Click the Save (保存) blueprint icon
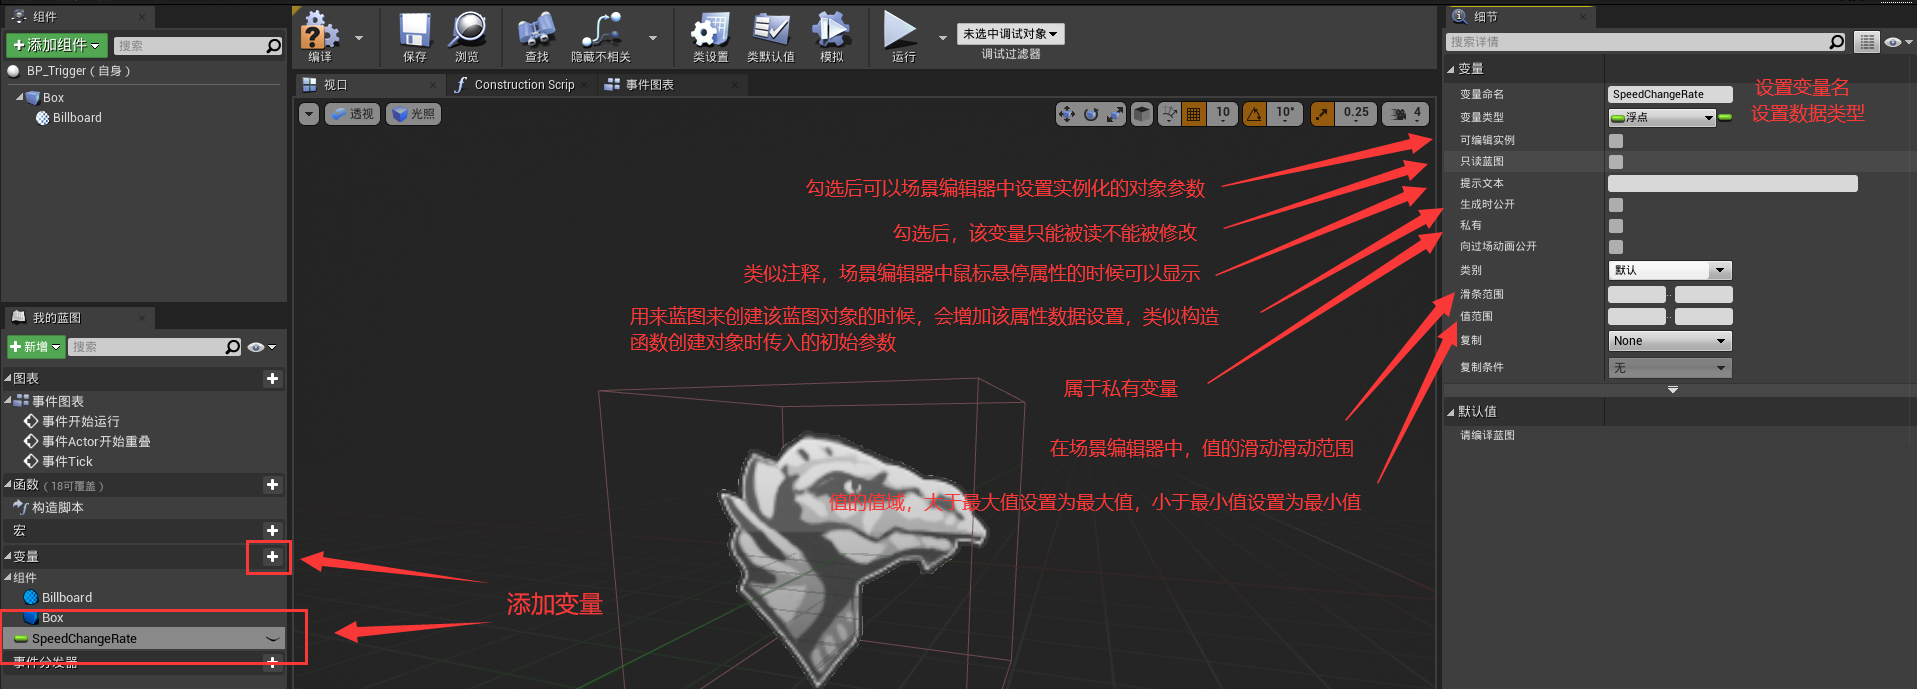This screenshot has height=689, width=1917. point(414,34)
